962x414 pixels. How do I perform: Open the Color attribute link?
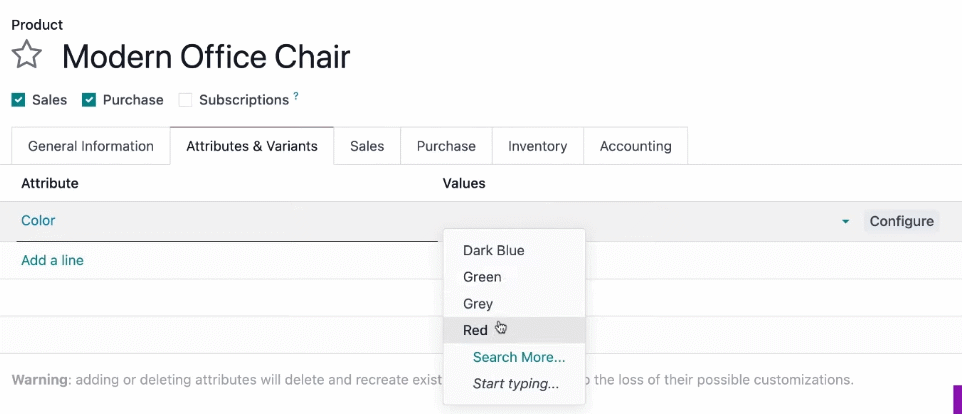(38, 220)
